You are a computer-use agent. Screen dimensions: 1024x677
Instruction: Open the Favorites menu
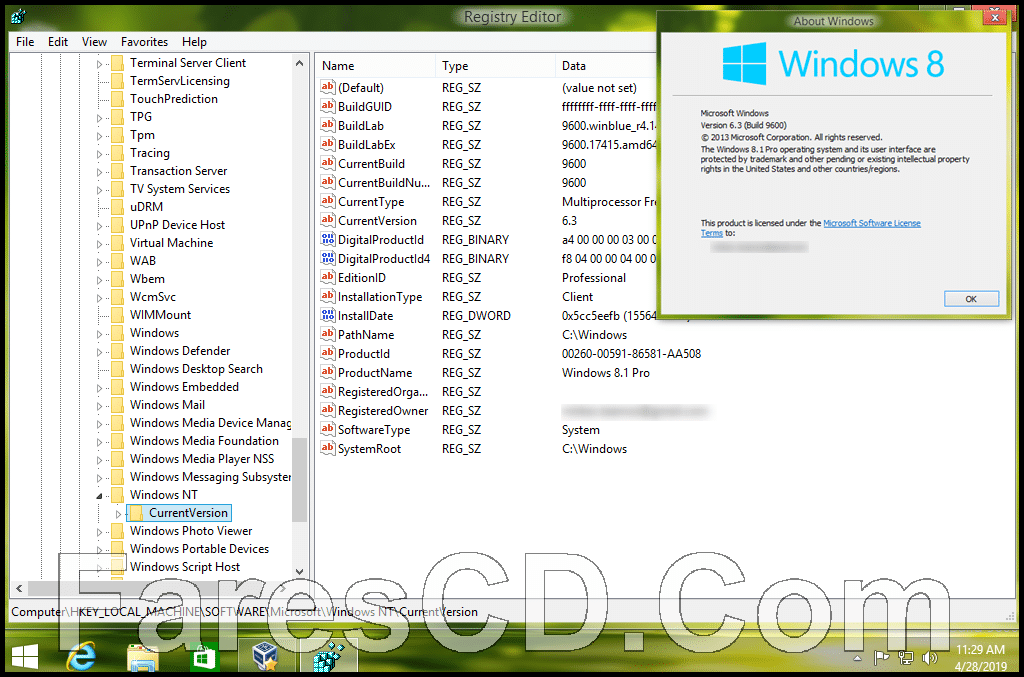144,42
